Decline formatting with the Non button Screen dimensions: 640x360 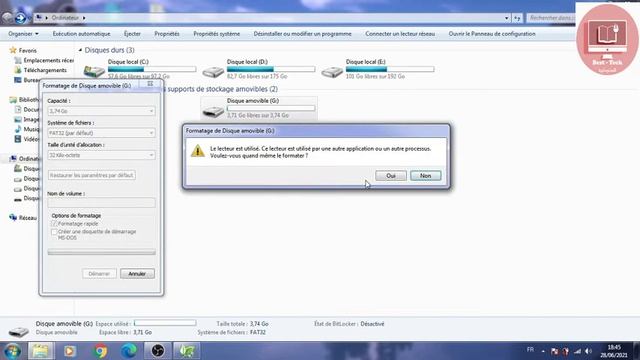tap(425, 176)
